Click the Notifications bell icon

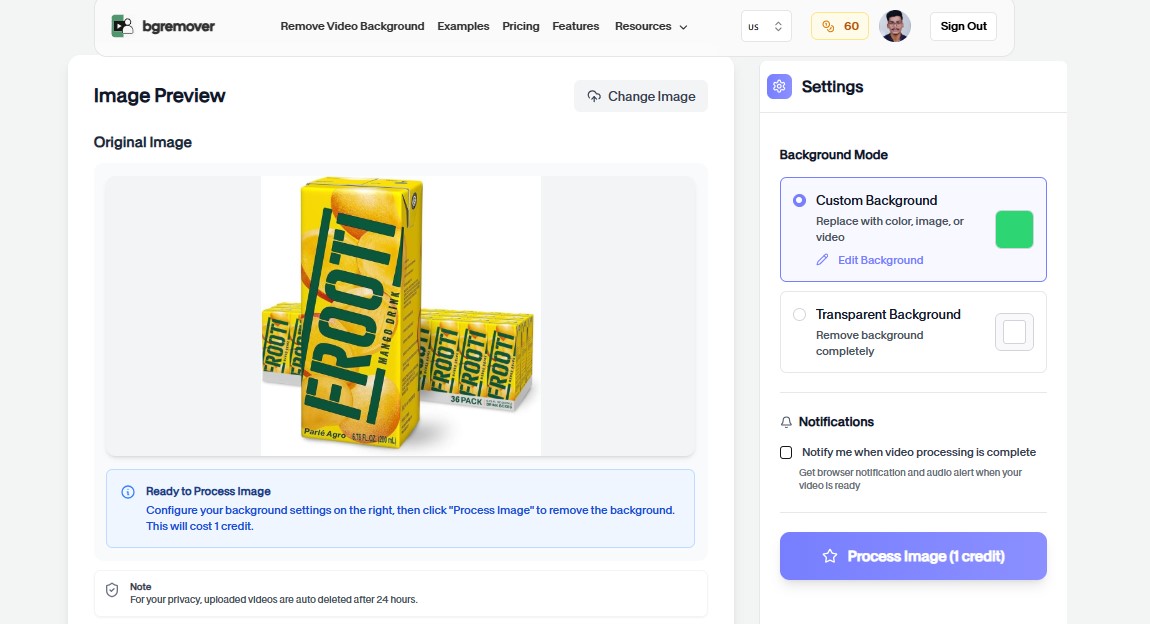(x=786, y=422)
